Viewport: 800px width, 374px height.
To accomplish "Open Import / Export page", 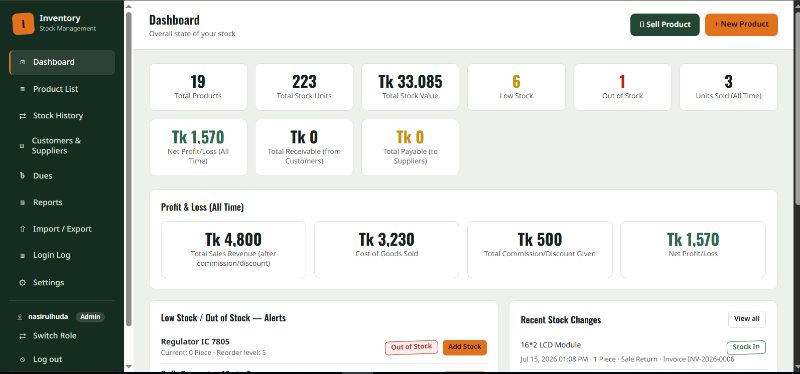I will [62, 229].
